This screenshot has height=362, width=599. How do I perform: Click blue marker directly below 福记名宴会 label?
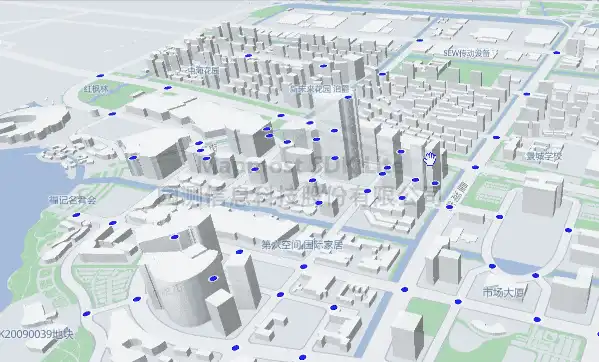[x=76, y=215]
